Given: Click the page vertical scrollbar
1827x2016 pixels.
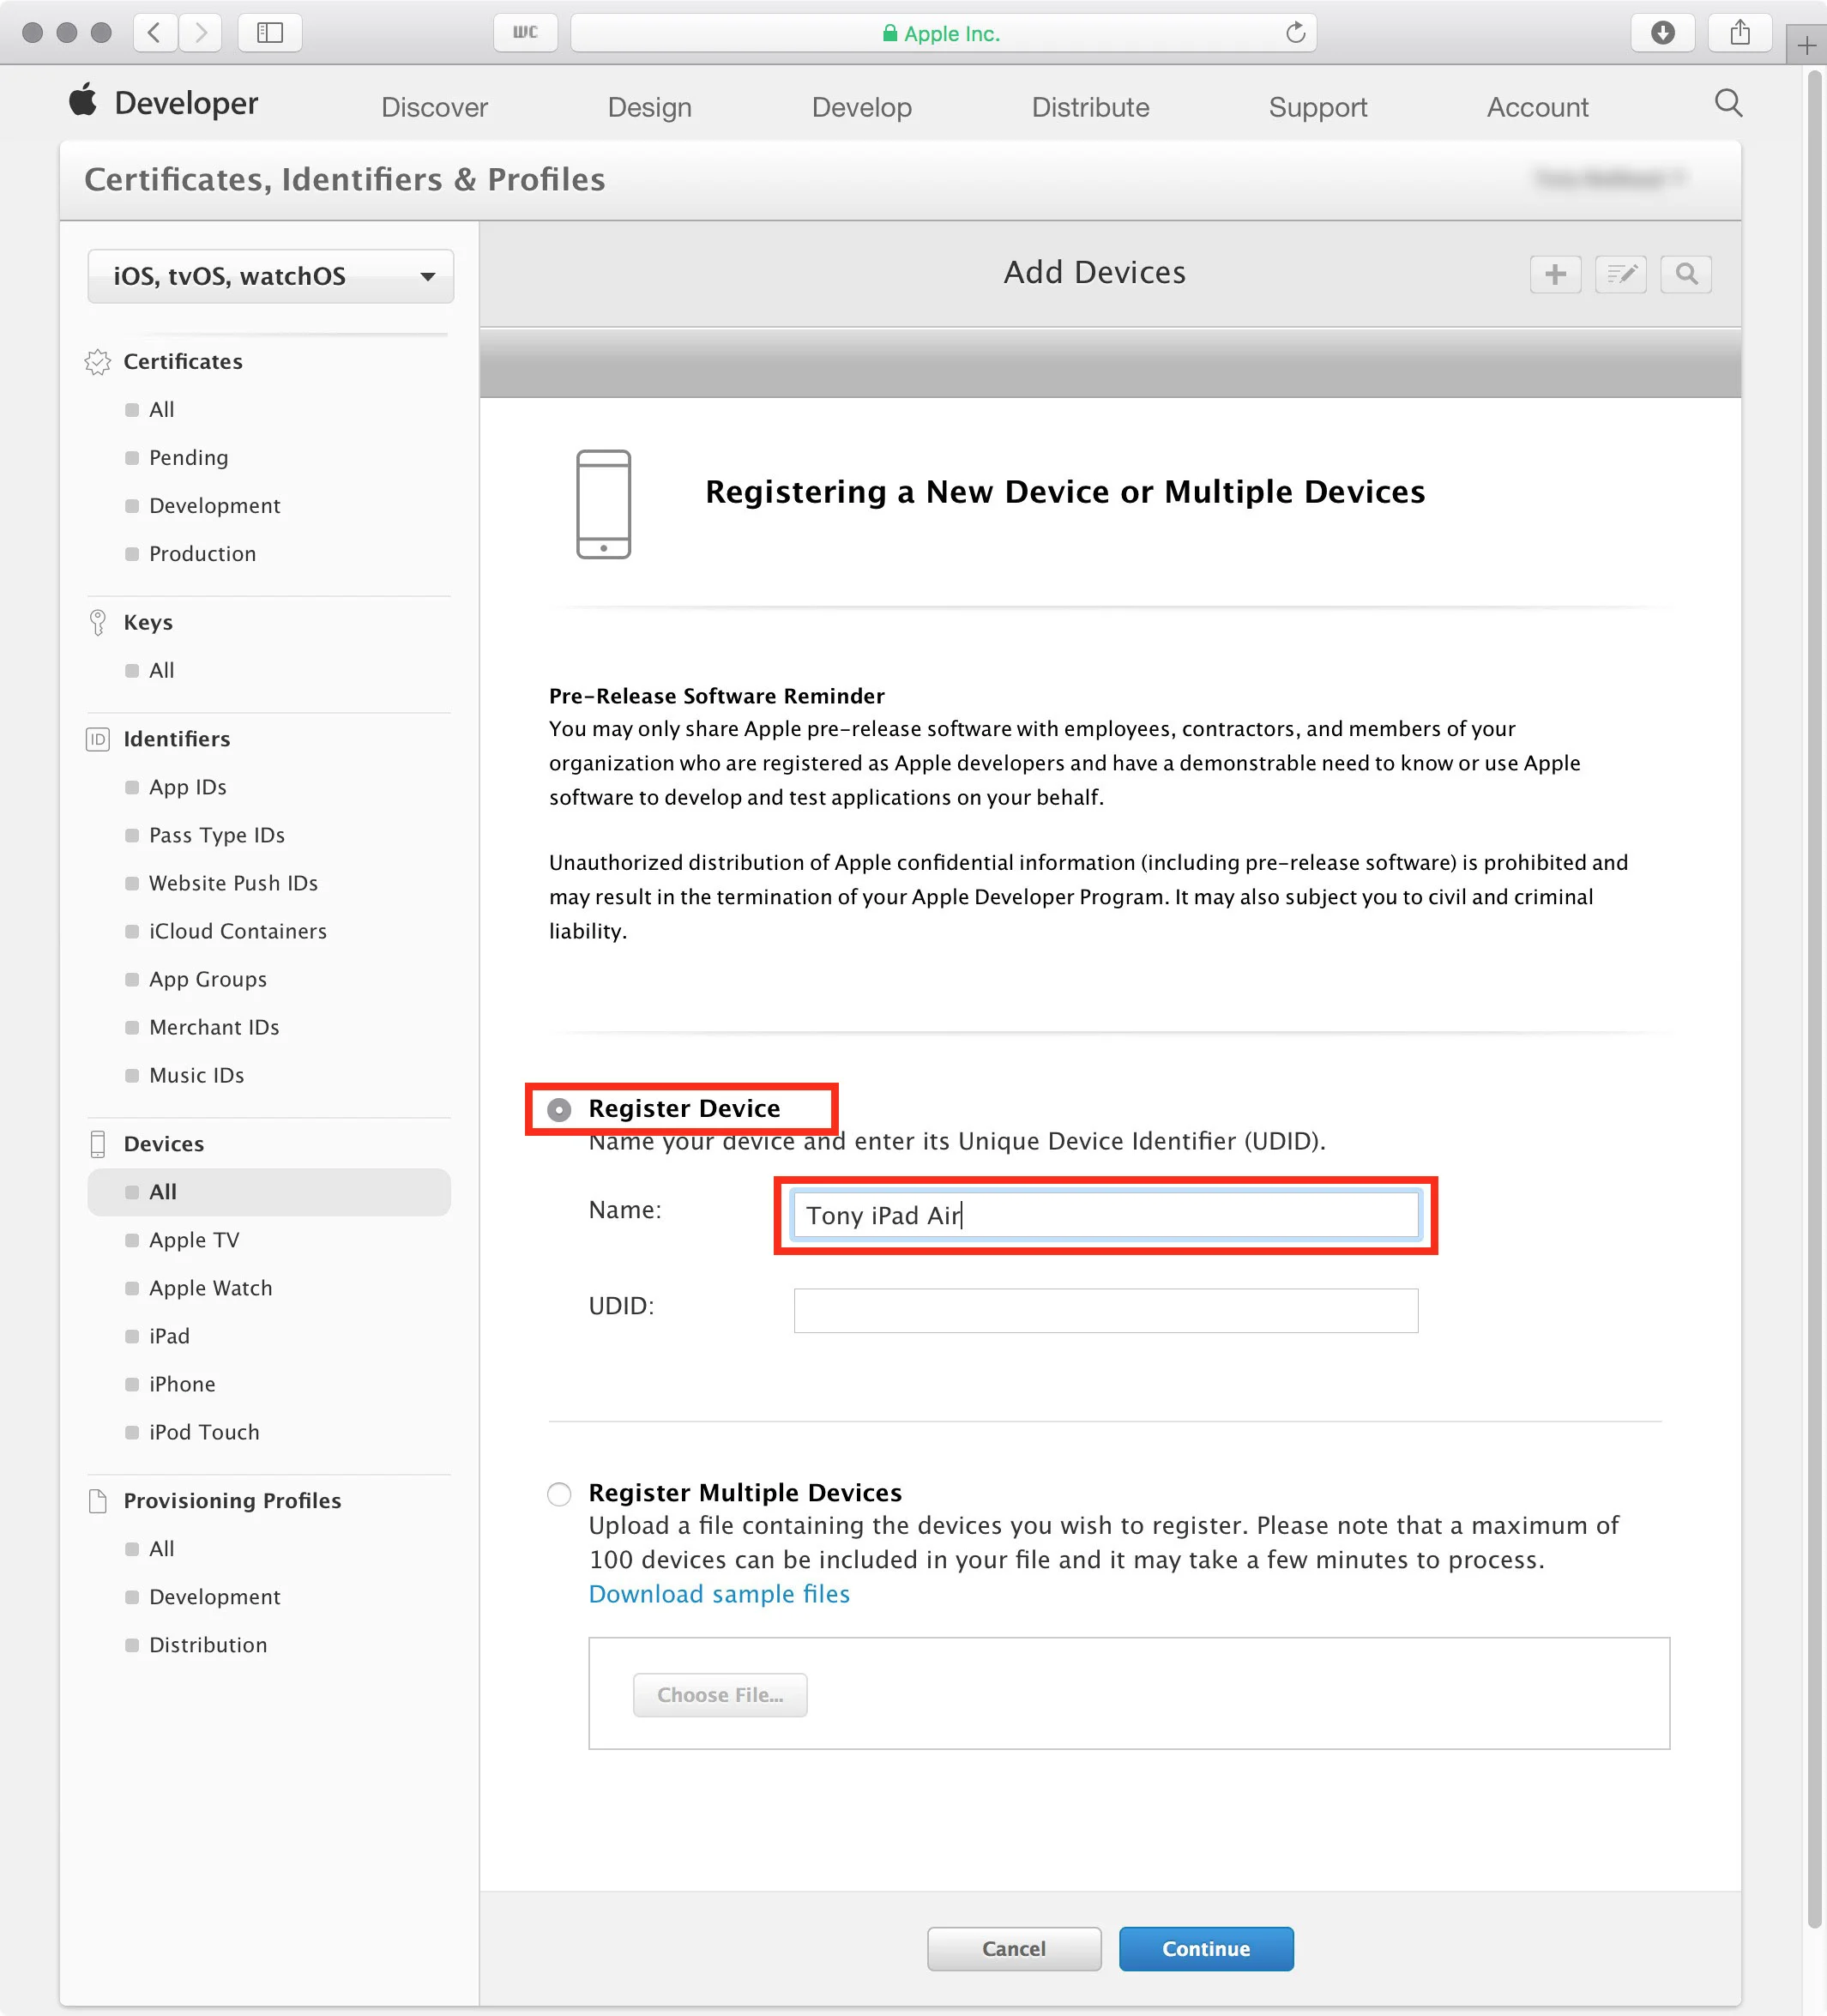Looking at the screenshot, I should pos(1814,1000).
